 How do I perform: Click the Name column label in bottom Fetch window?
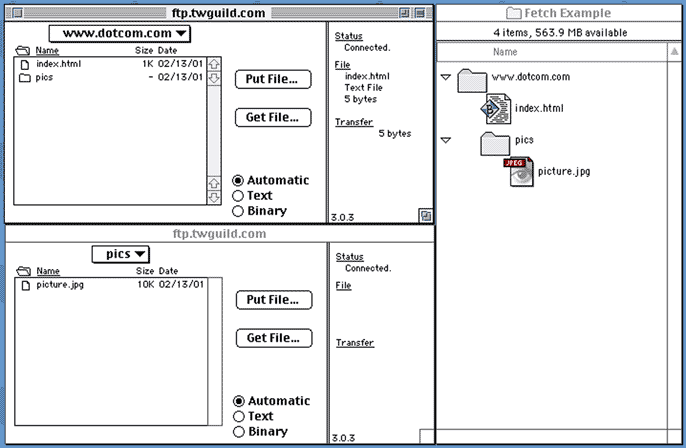point(48,271)
